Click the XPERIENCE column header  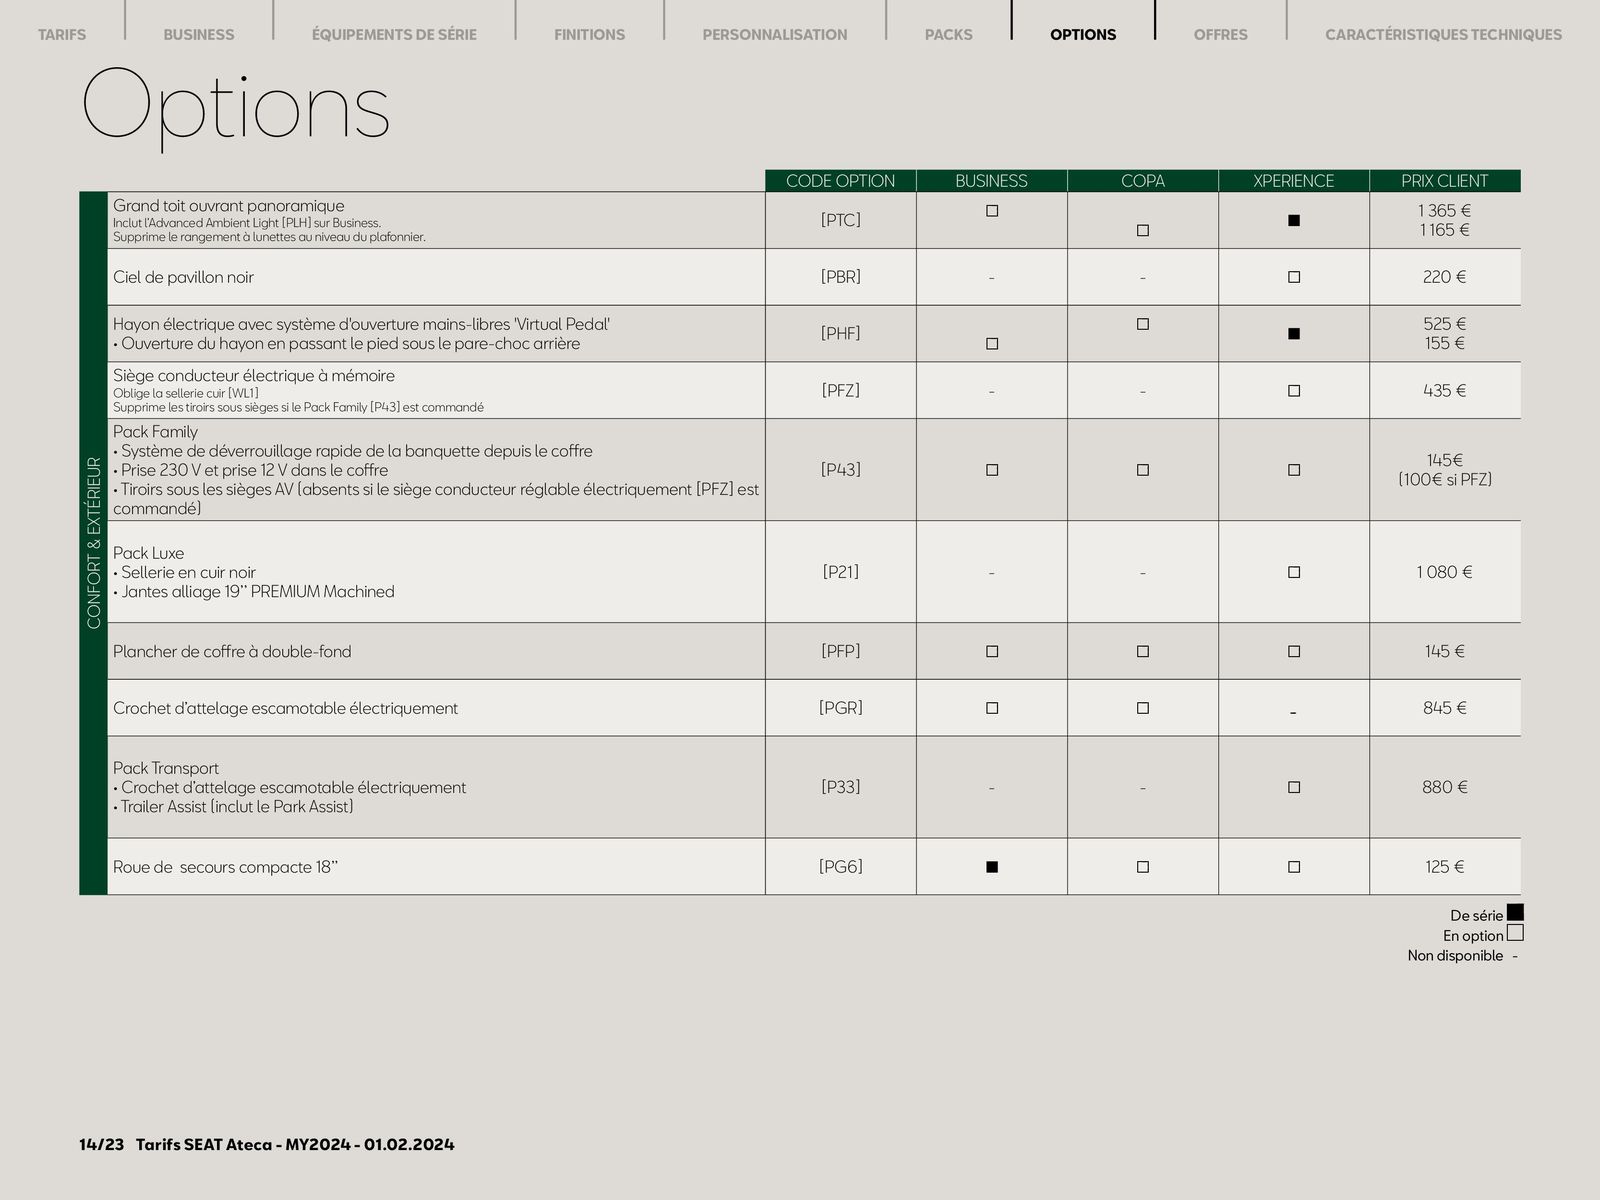click(1294, 181)
